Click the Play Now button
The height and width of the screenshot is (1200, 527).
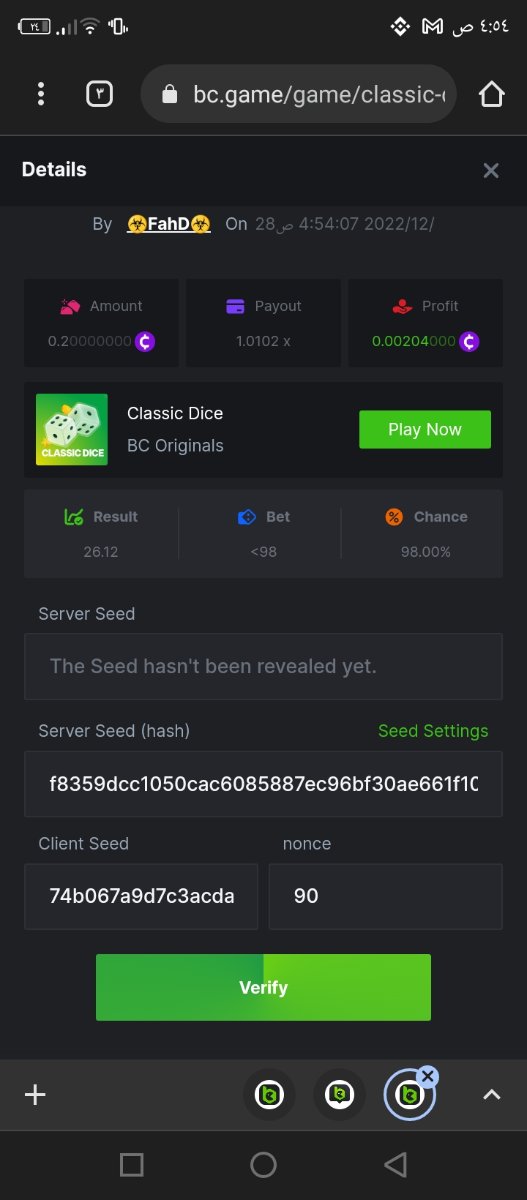click(x=425, y=429)
